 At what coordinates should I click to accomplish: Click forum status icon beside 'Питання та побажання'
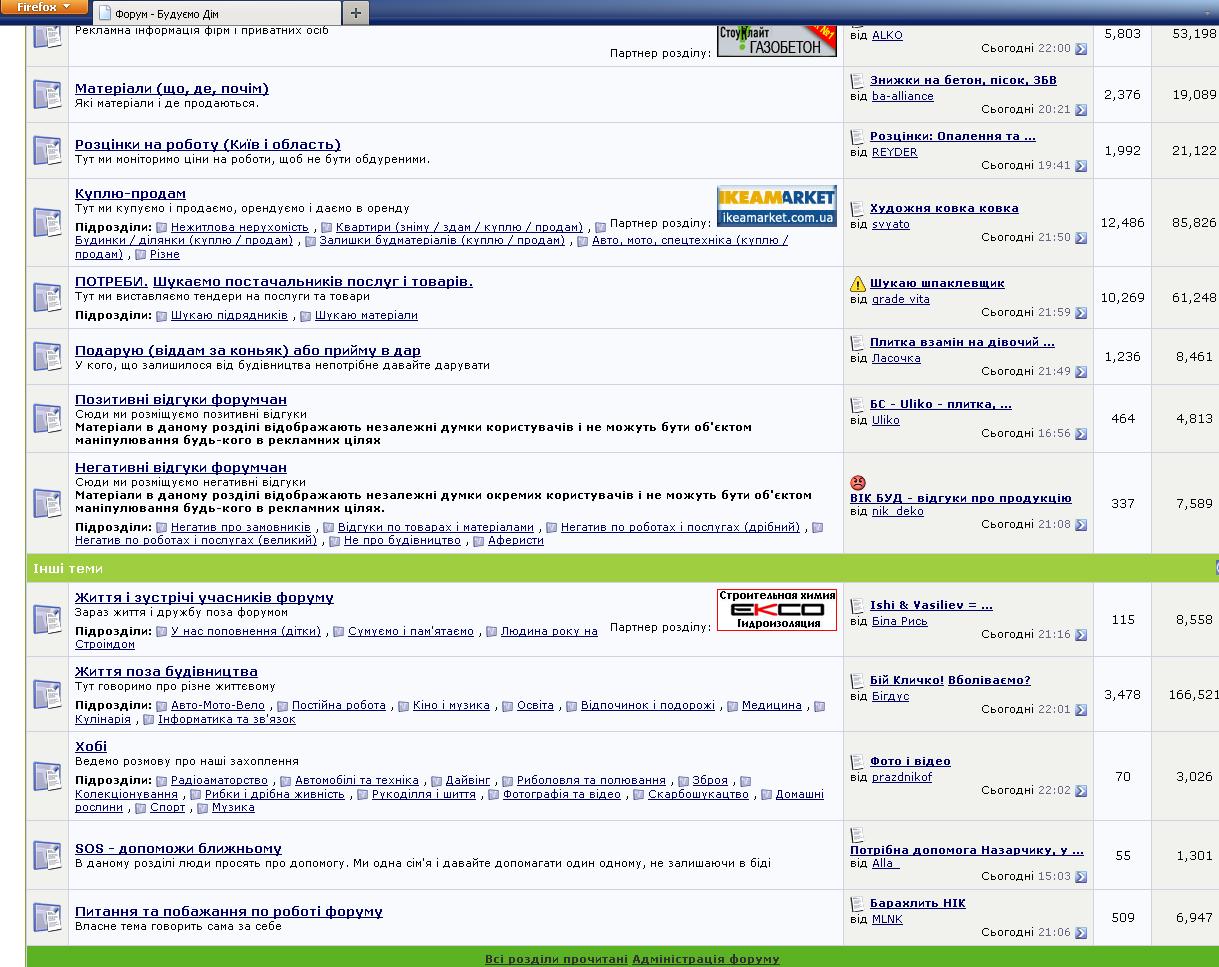(x=48, y=917)
